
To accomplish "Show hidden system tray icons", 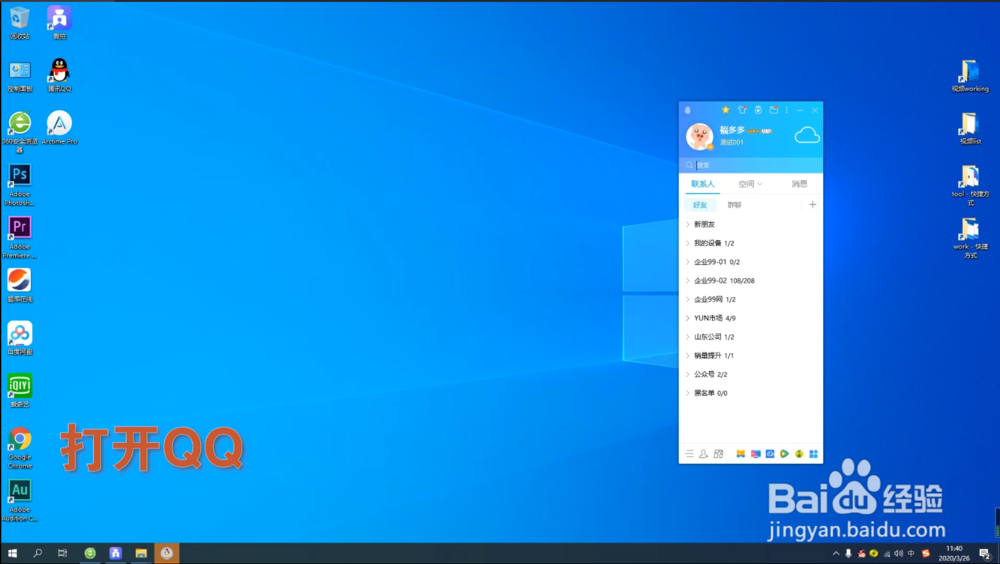I will click(x=836, y=553).
